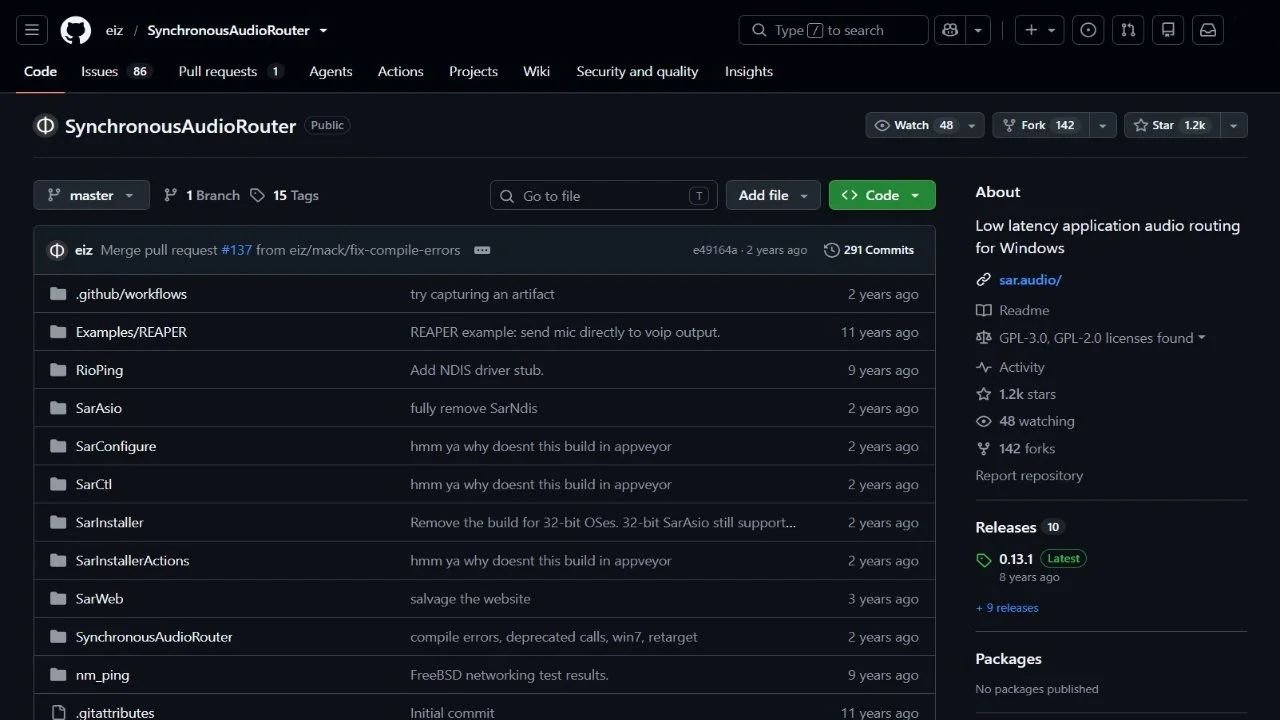Click the Go to file search field
Screen dimensions: 1280x720
[x=603, y=195]
